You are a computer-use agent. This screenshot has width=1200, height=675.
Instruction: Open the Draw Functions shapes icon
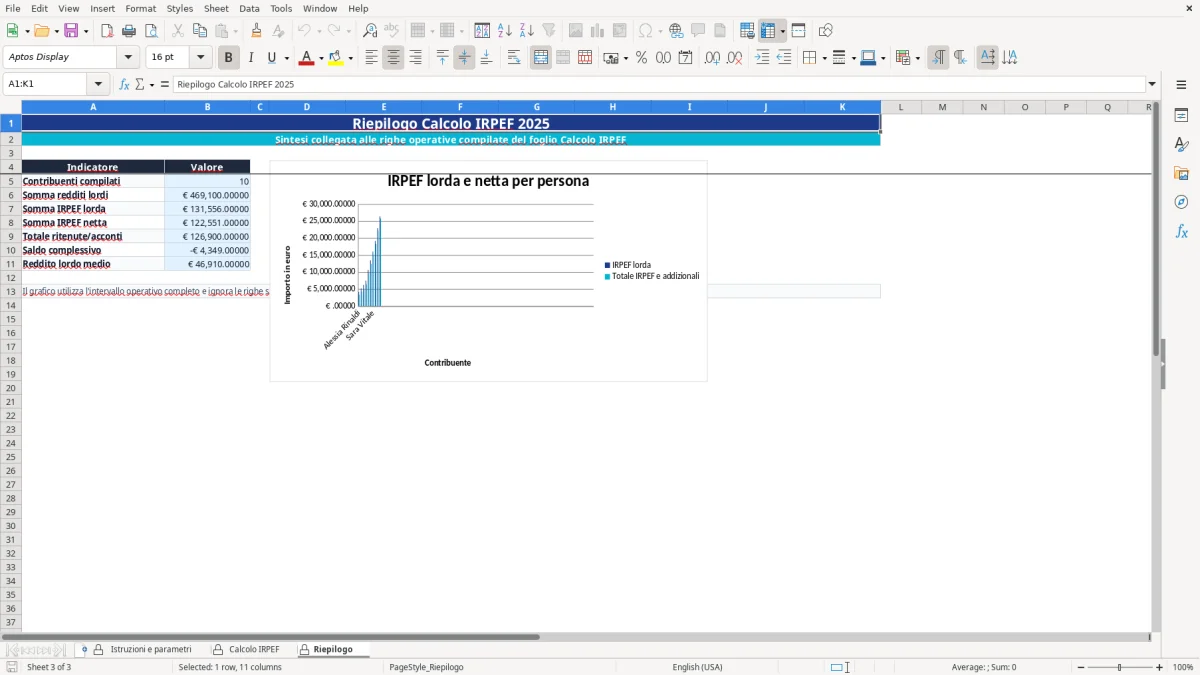point(825,31)
